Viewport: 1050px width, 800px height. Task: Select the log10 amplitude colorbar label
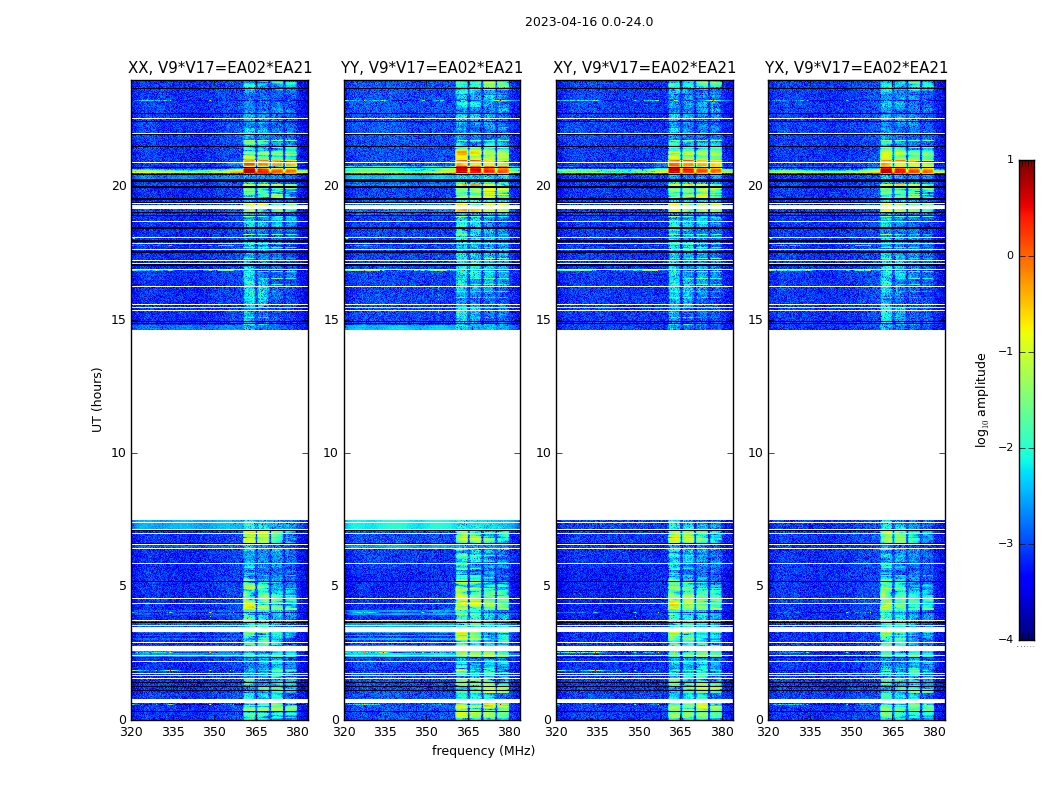pos(982,399)
